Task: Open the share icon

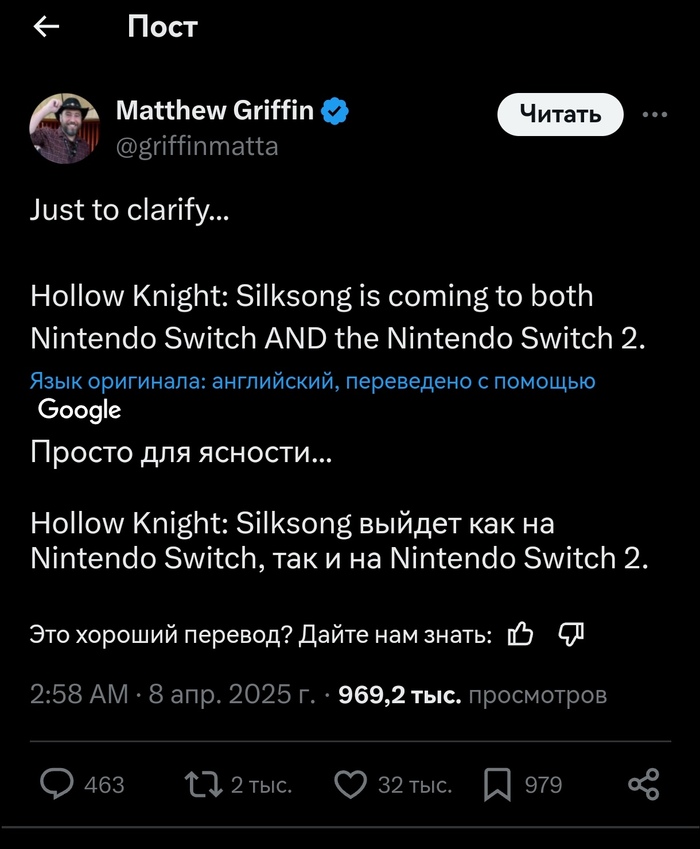Action: (643, 785)
